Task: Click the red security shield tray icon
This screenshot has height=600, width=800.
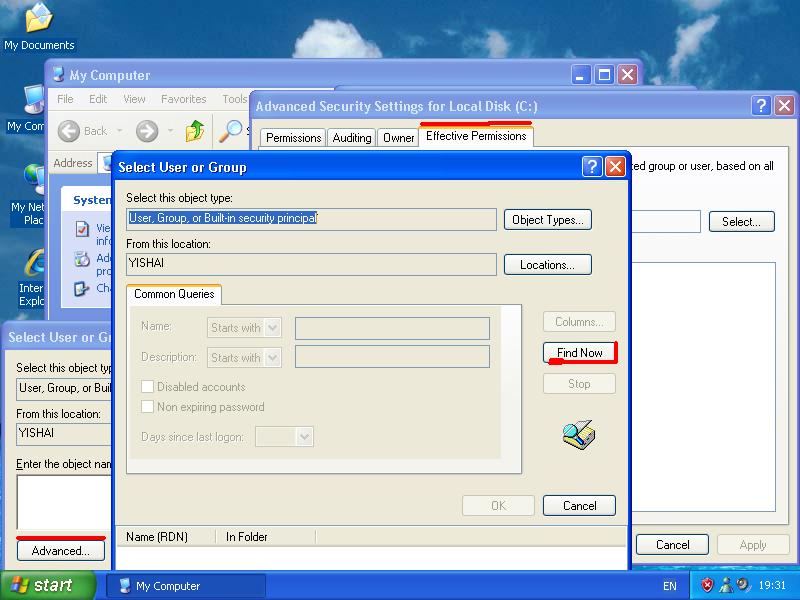Action: (707, 585)
